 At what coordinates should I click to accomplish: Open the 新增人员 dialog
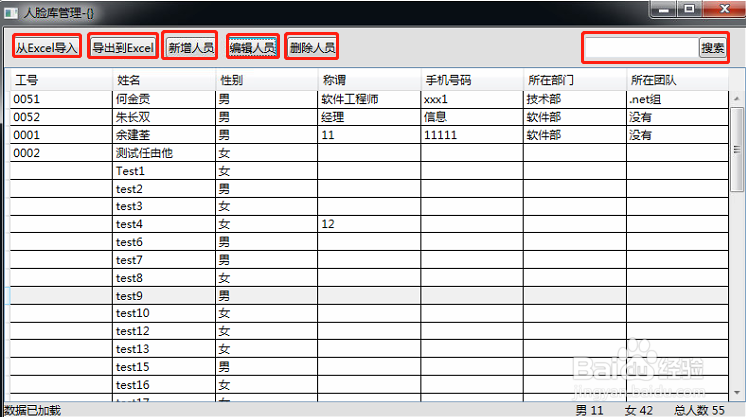190,47
